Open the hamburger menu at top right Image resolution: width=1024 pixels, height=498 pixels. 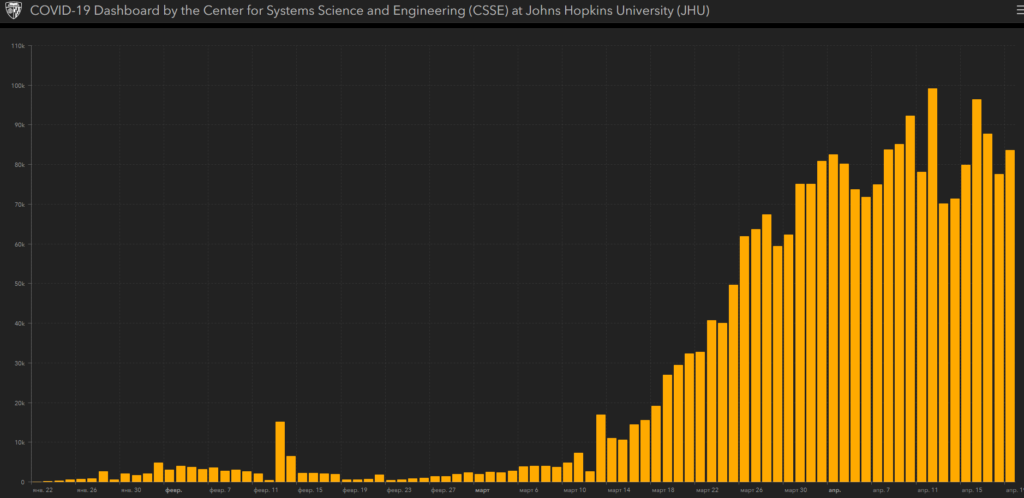pos(1018,10)
